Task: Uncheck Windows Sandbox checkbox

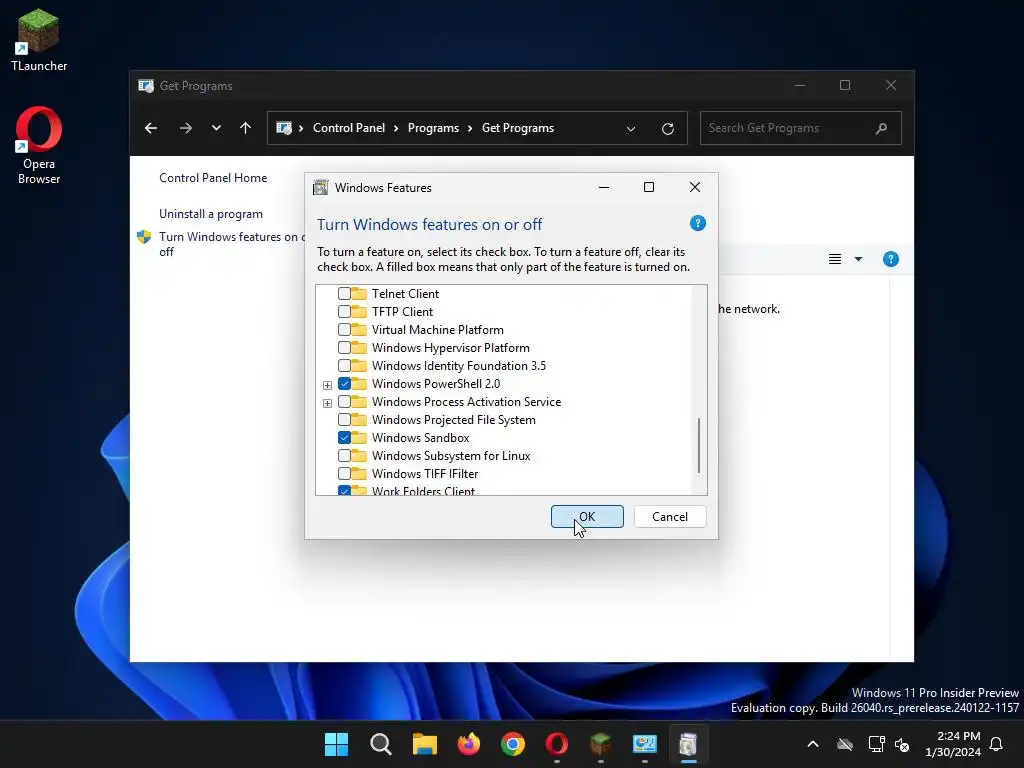Action: coord(344,438)
